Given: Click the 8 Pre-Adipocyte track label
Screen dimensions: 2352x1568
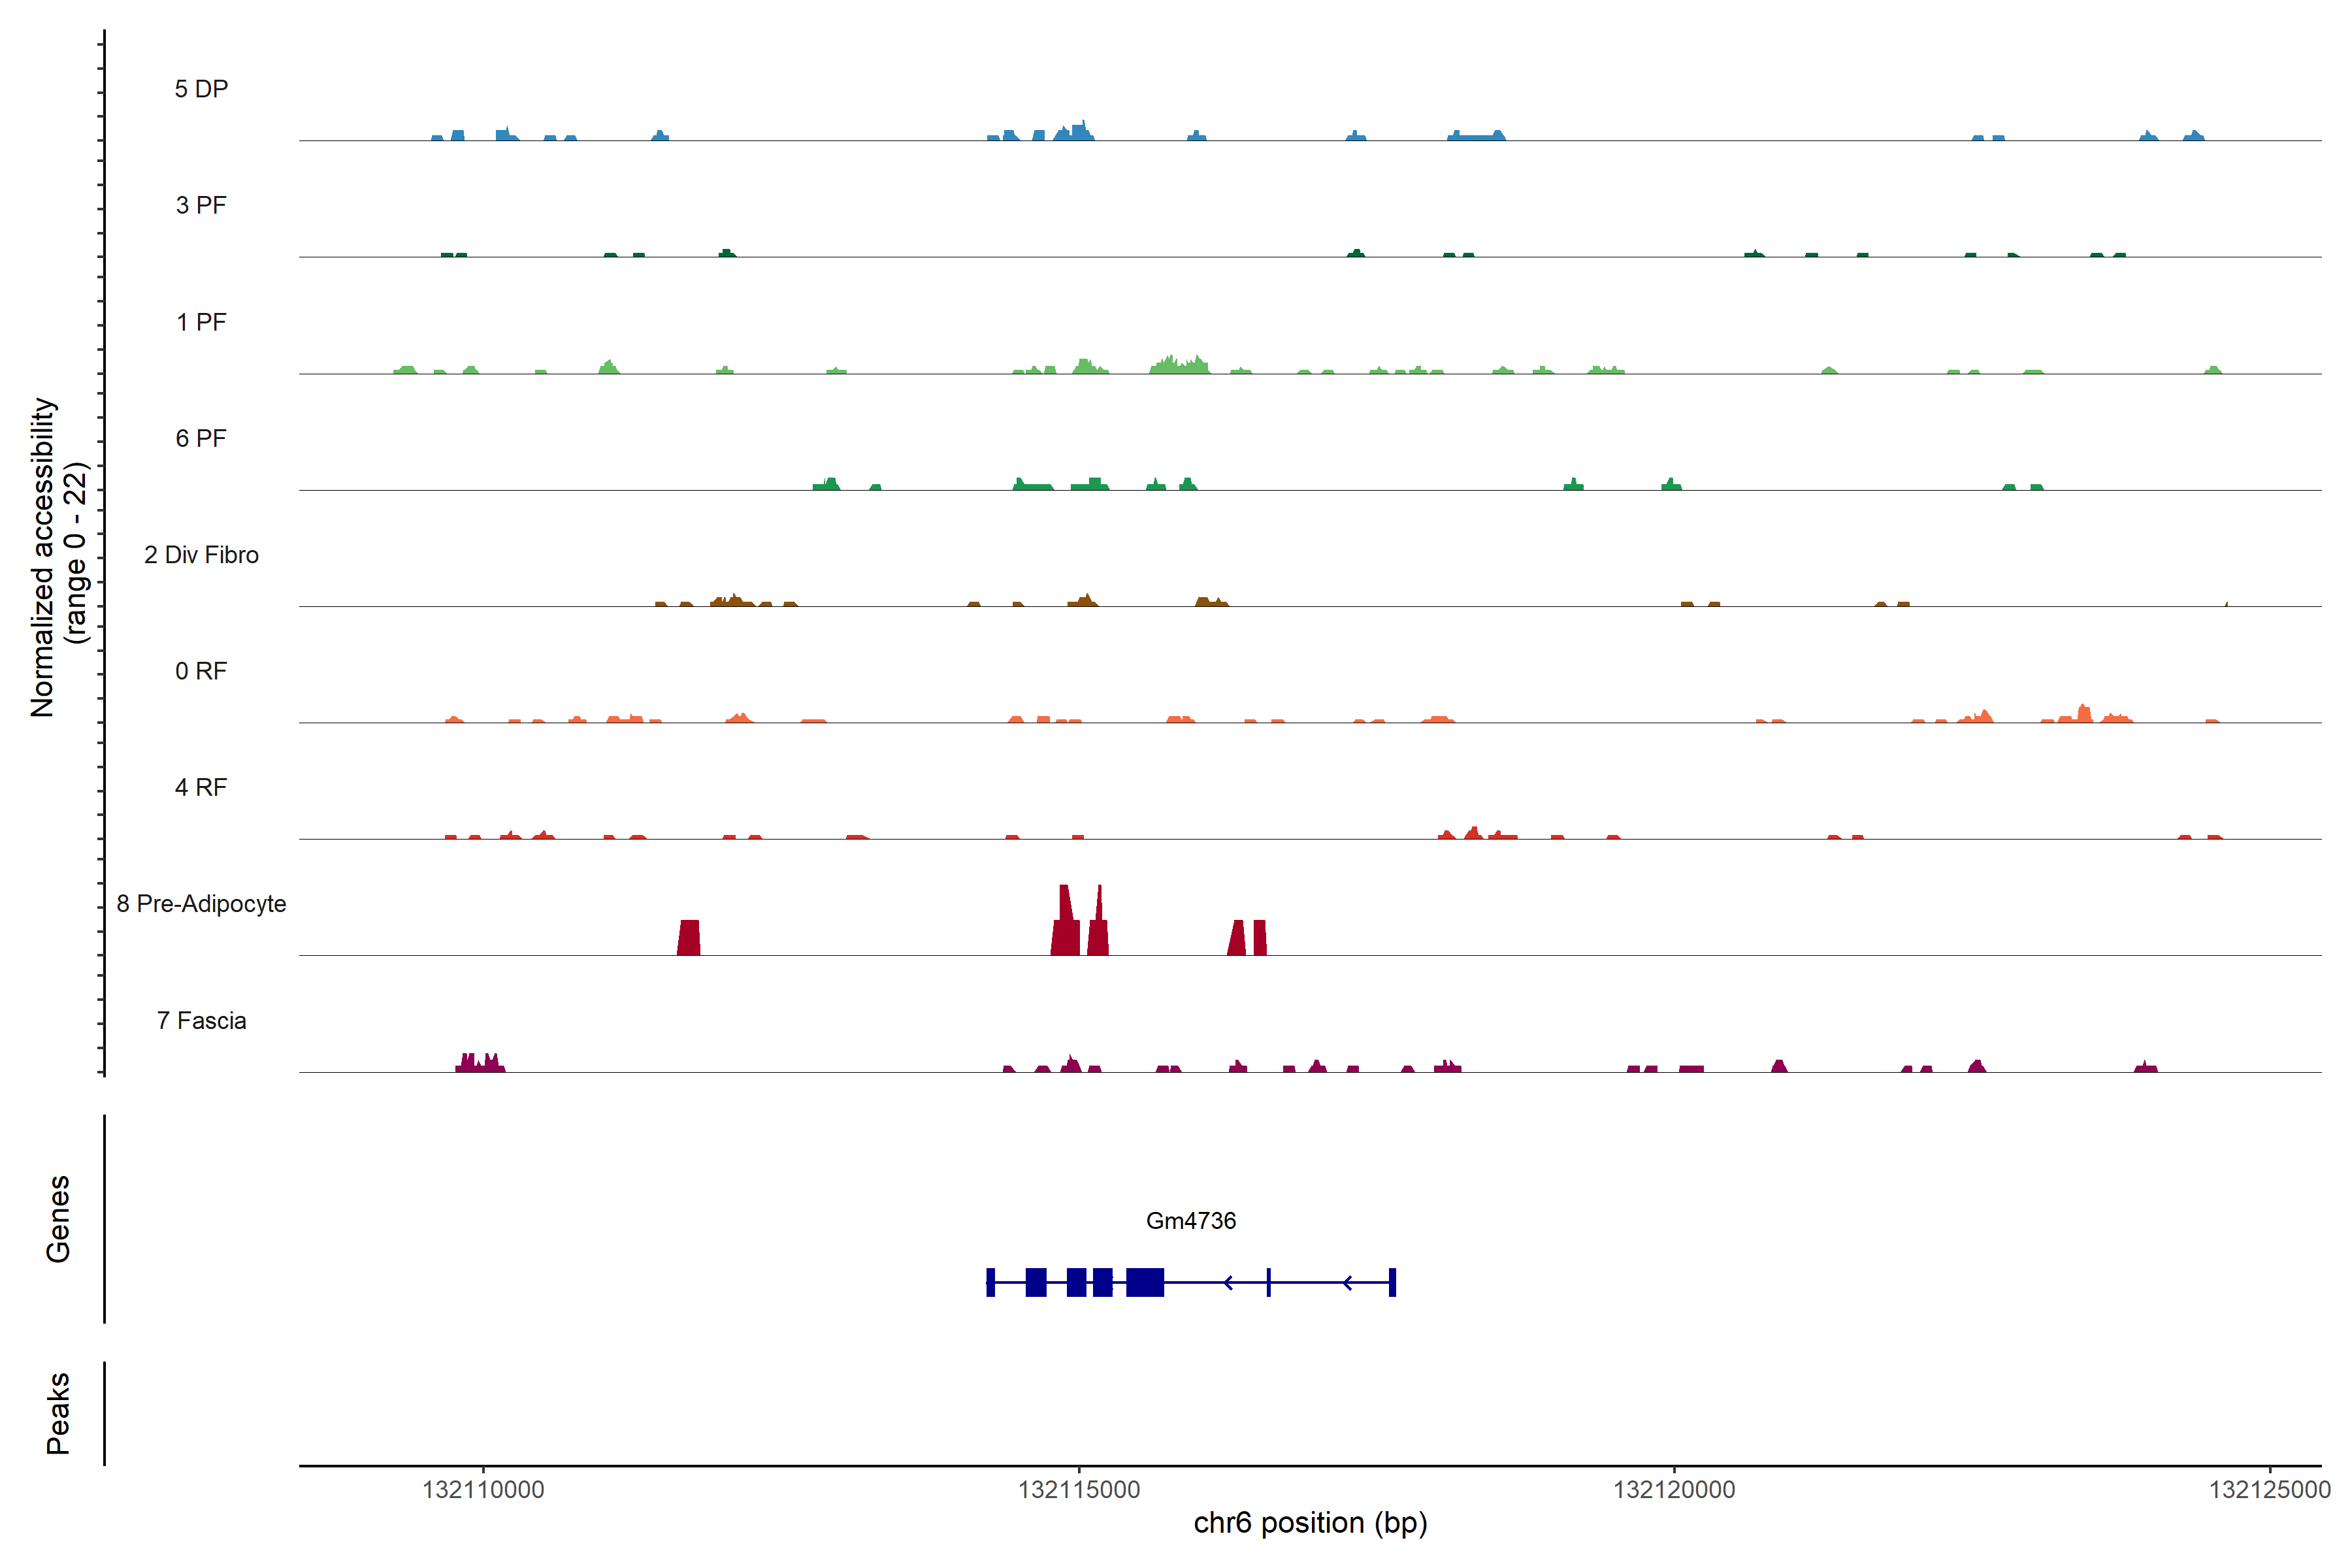Looking at the screenshot, I should coord(201,904).
